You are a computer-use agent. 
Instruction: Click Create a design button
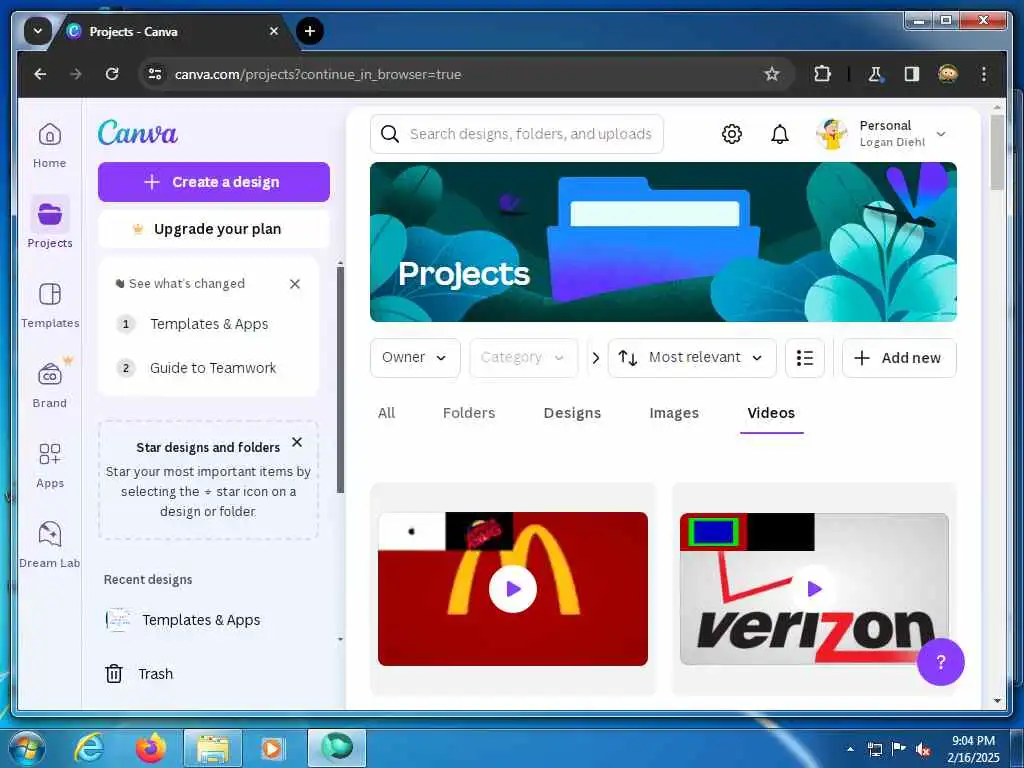point(214,182)
